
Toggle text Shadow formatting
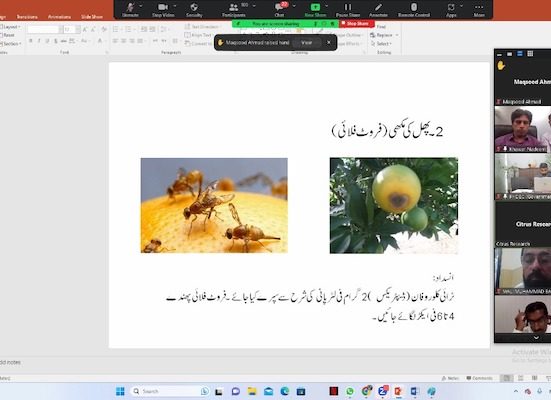pos(56,41)
